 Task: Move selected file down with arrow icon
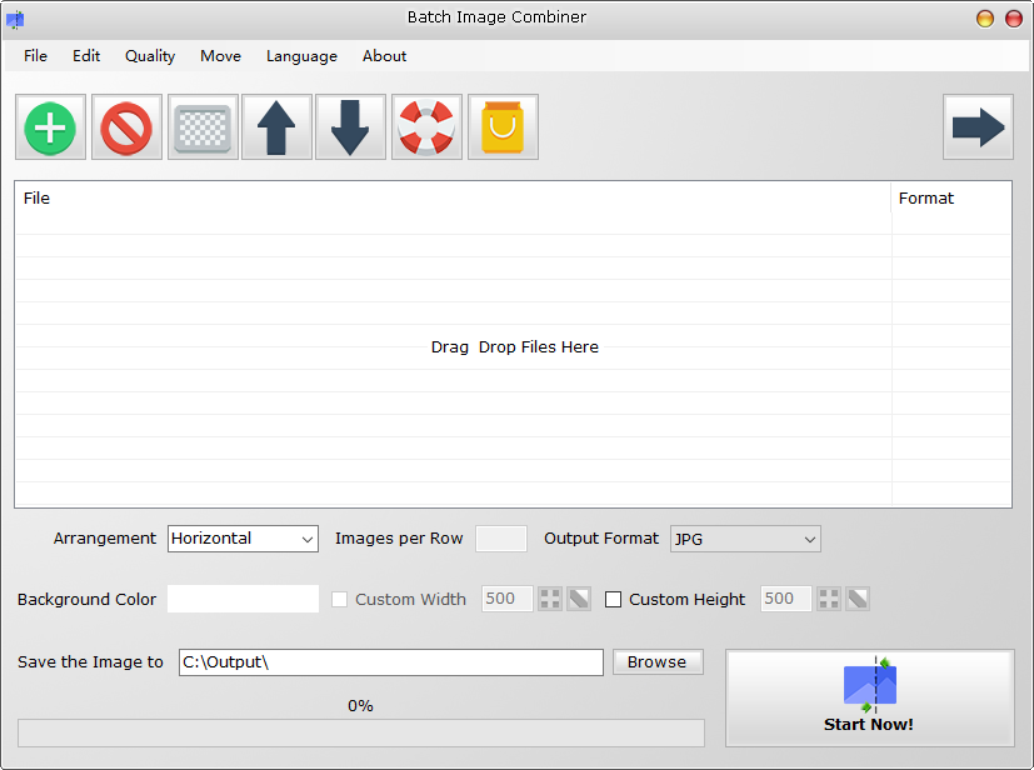point(350,128)
